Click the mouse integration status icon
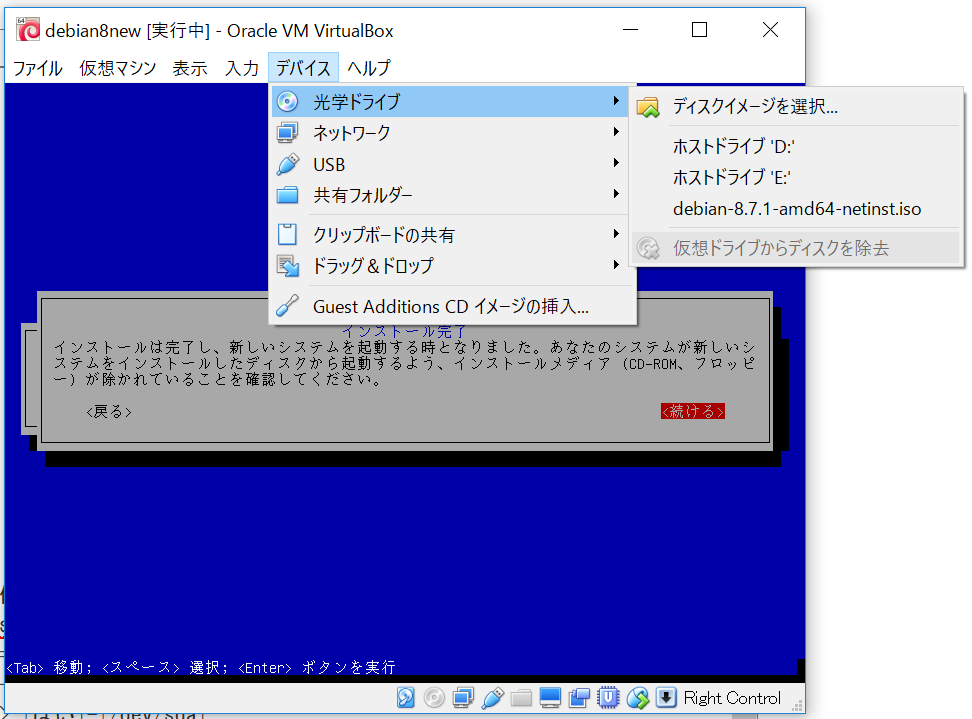The width and height of the screenshot is (972, 719). (x=636, y=697)
